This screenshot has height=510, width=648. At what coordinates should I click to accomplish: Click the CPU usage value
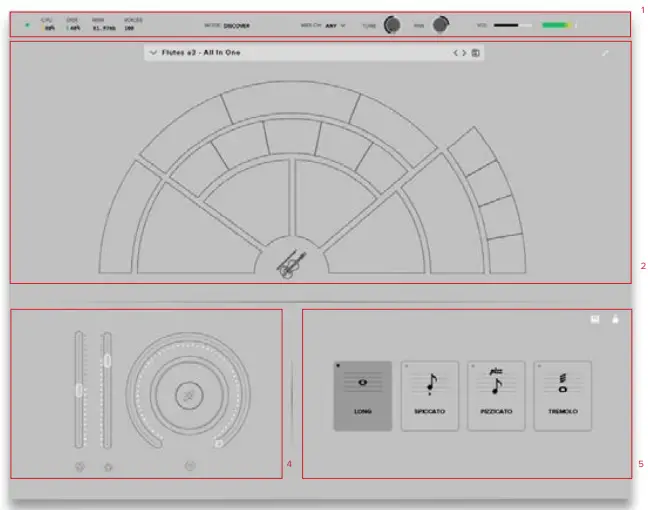coord(49,29)
